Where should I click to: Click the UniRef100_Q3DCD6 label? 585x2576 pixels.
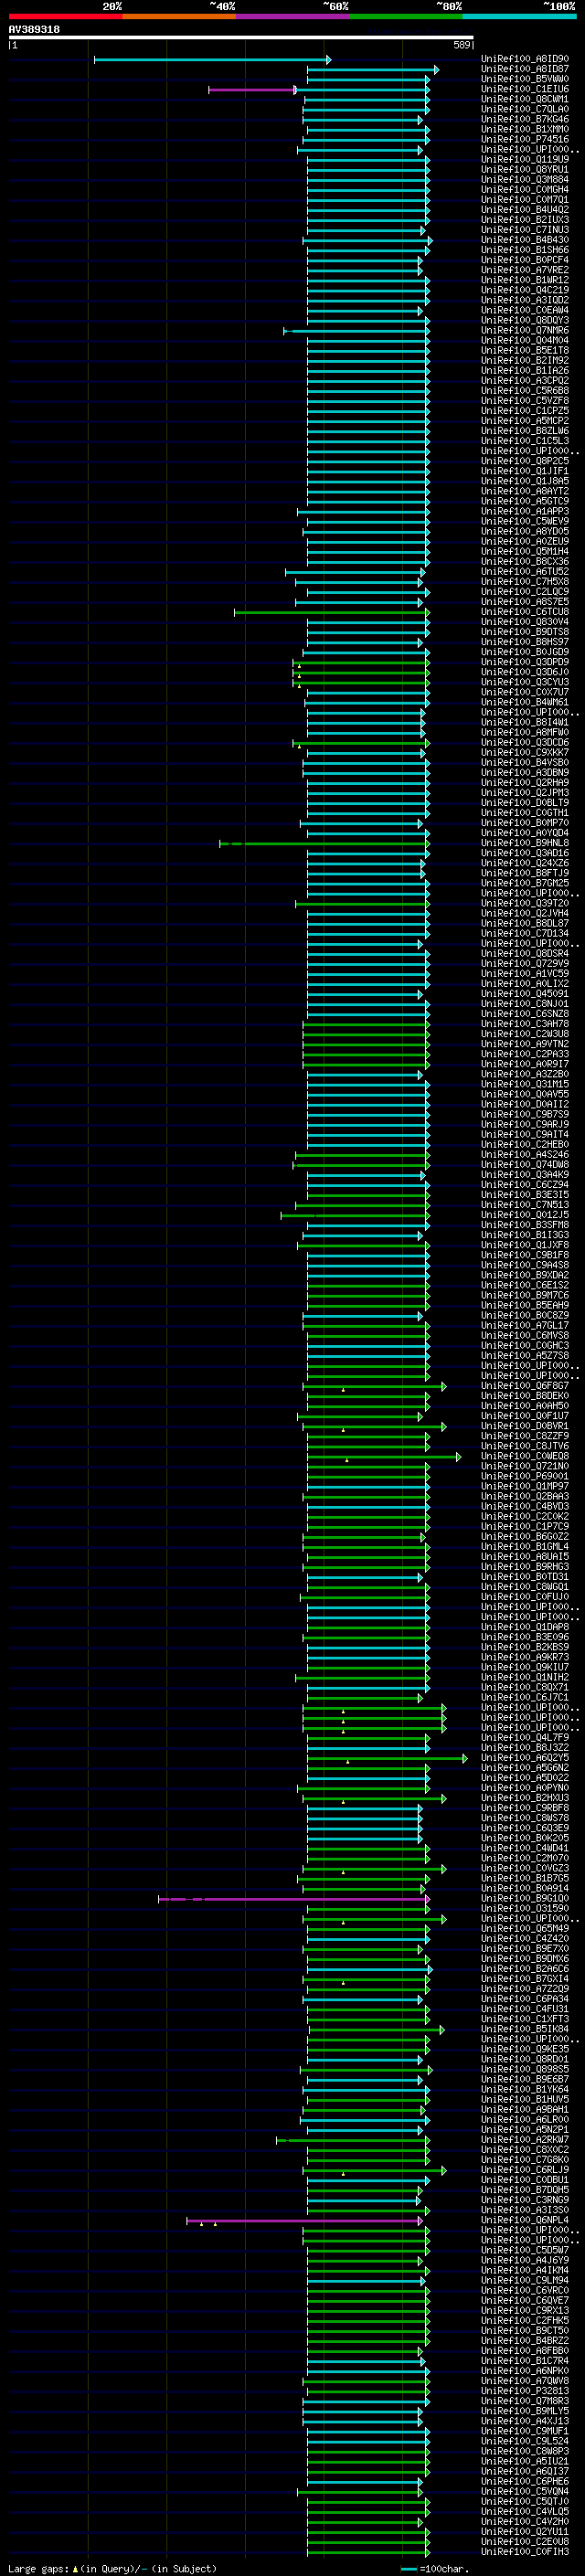click(x=525, y=742)
